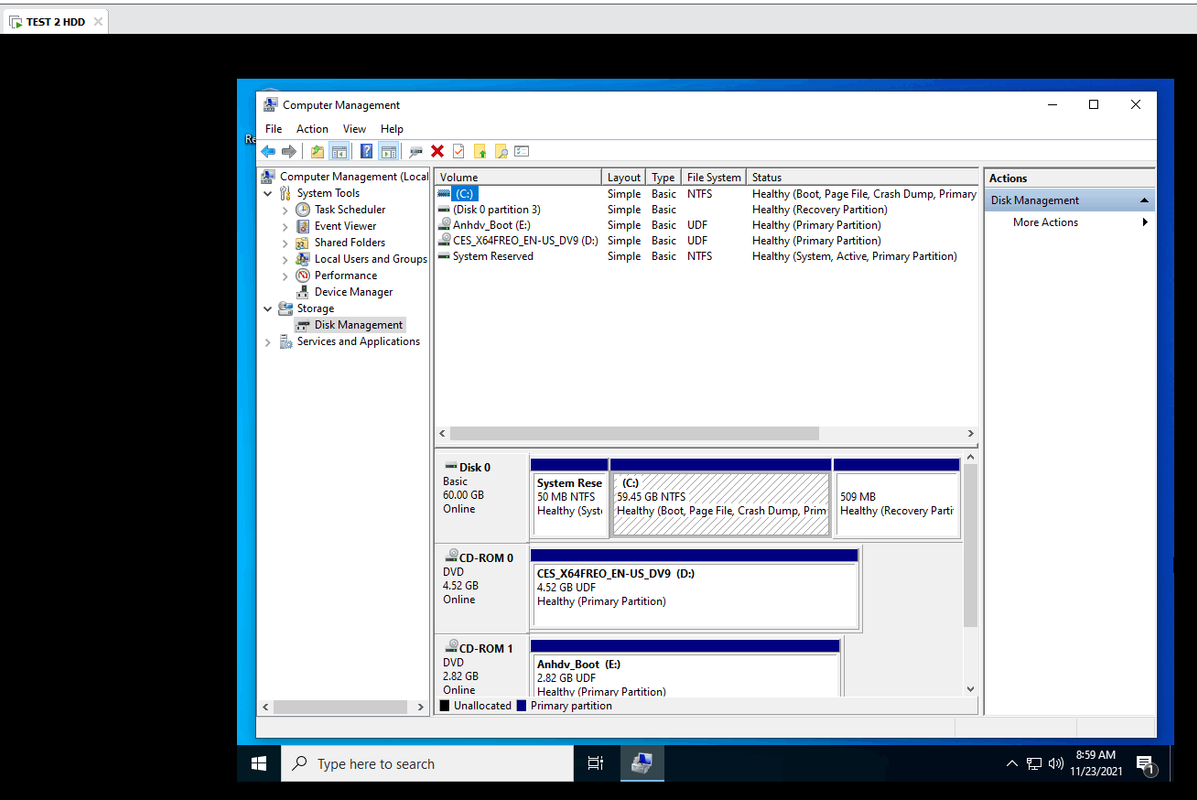
Task: Expand Local Users and Groups node
Action: [285, 260]
